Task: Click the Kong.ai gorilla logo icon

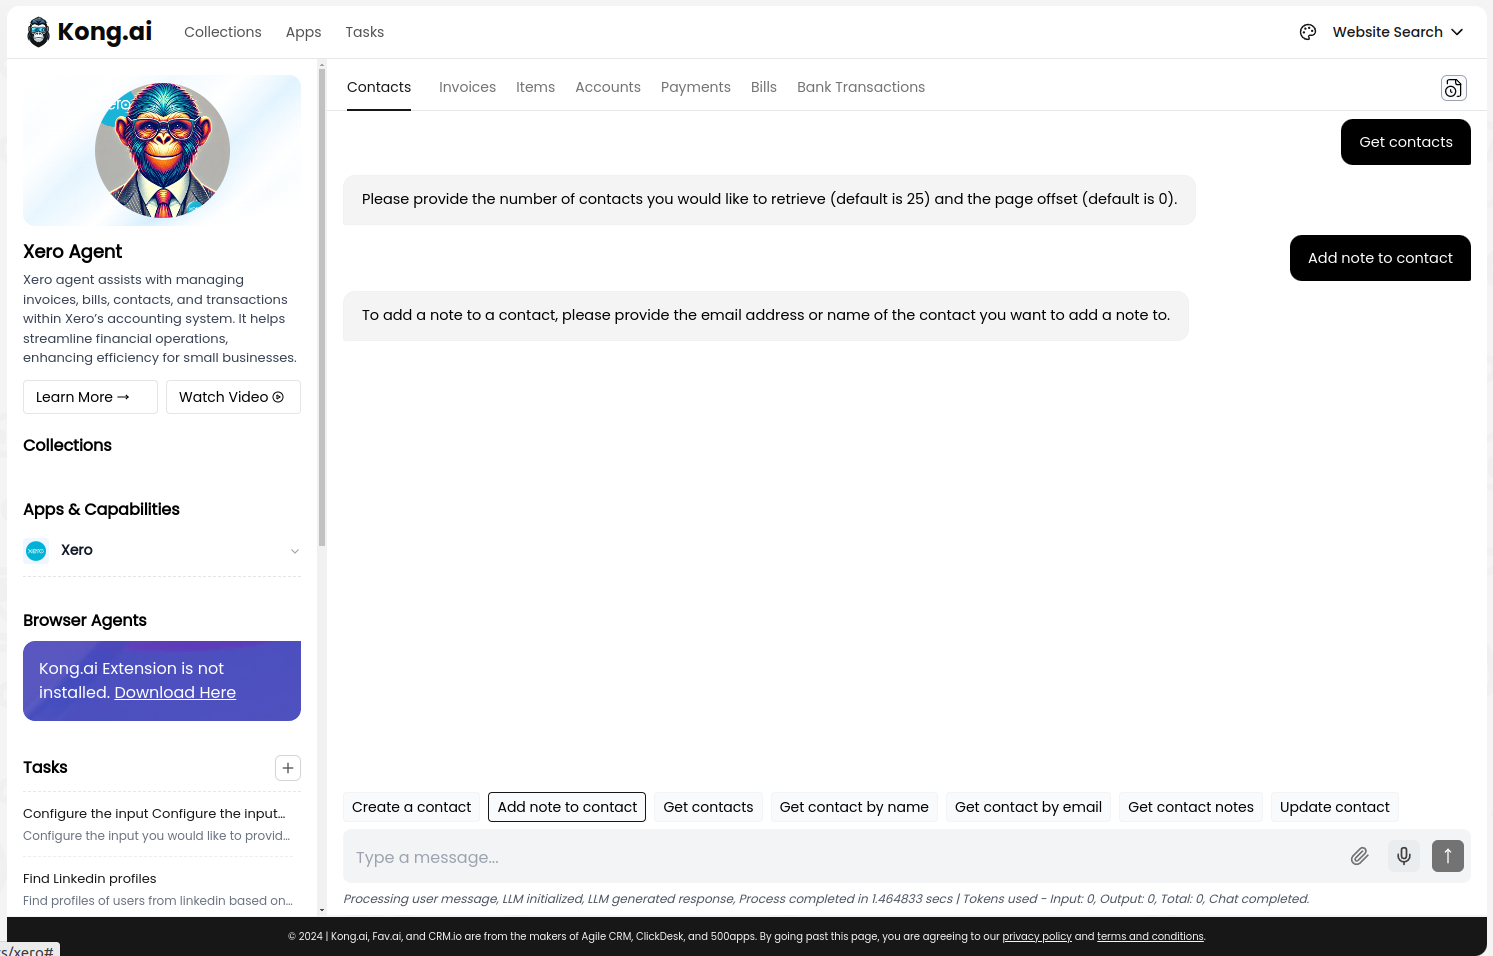Action: 38,32
